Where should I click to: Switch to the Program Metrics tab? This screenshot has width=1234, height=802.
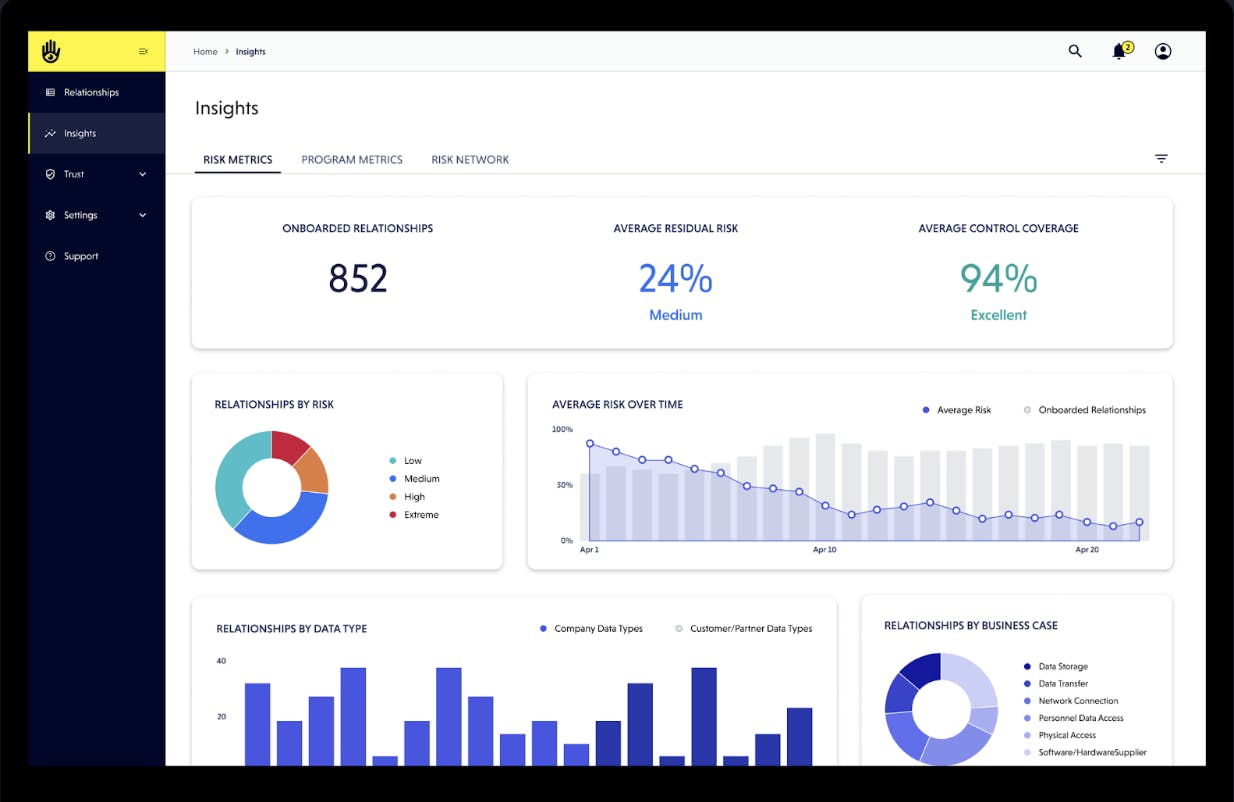[352, 159]
